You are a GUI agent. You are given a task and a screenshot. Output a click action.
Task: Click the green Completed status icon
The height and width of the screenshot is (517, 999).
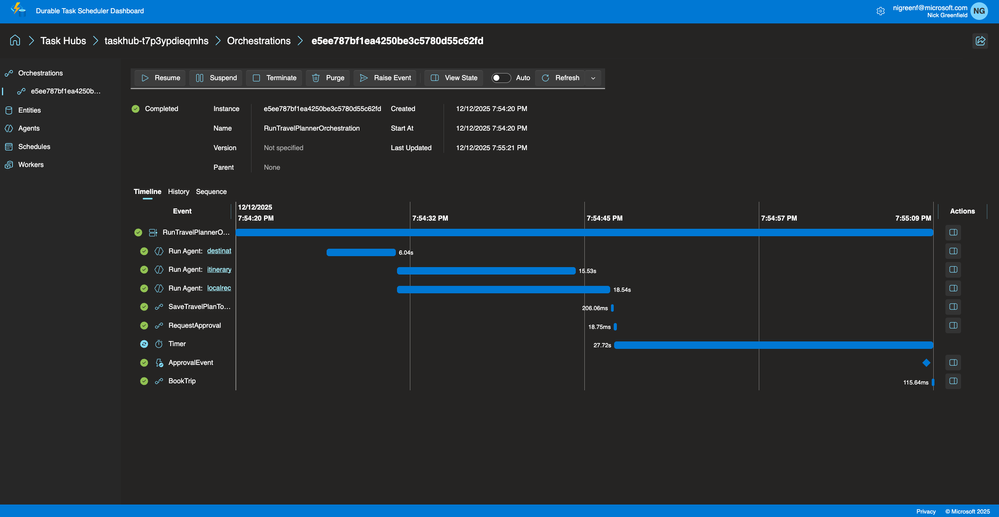tap(136, 109)
